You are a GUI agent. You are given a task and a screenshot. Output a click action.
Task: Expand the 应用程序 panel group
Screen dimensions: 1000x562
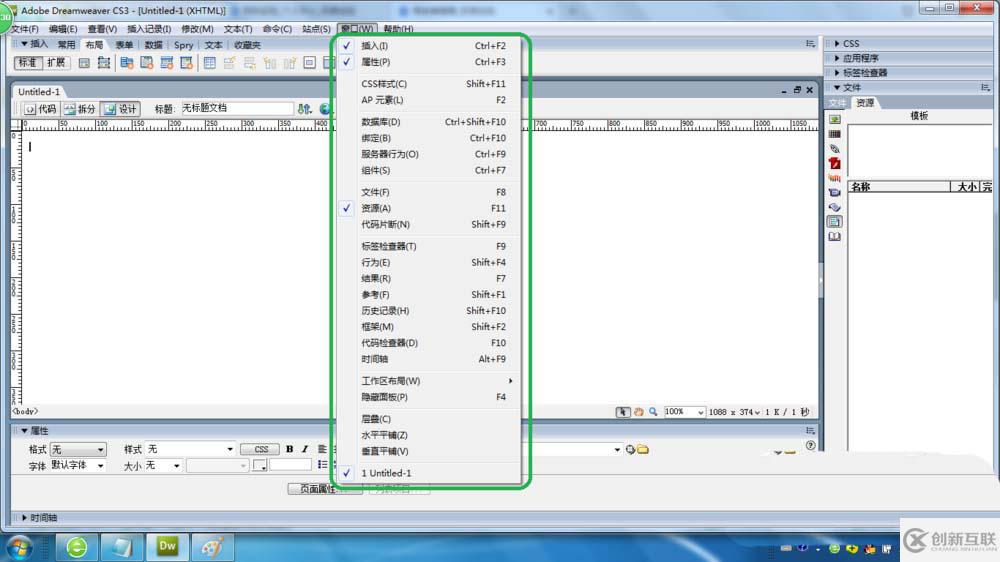tap(837, 58)
